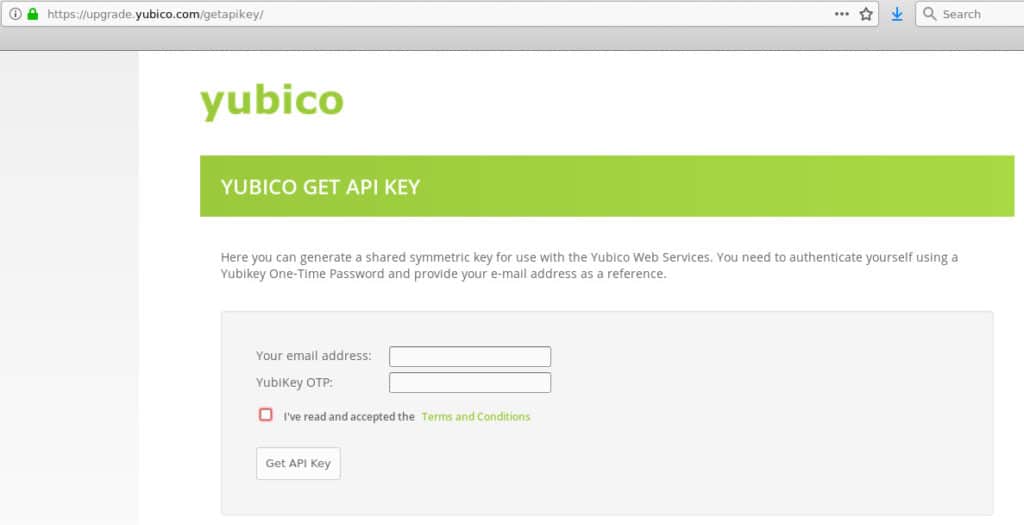Click the green yubico logo
The image size is (1024, 525).
[x=272, y=102]
